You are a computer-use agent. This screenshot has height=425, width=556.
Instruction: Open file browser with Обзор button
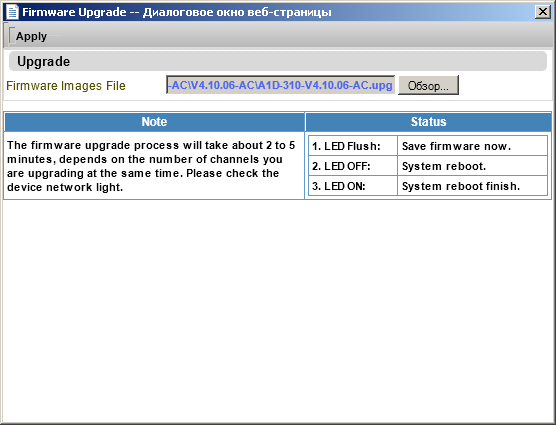click(x=428, y=85)
